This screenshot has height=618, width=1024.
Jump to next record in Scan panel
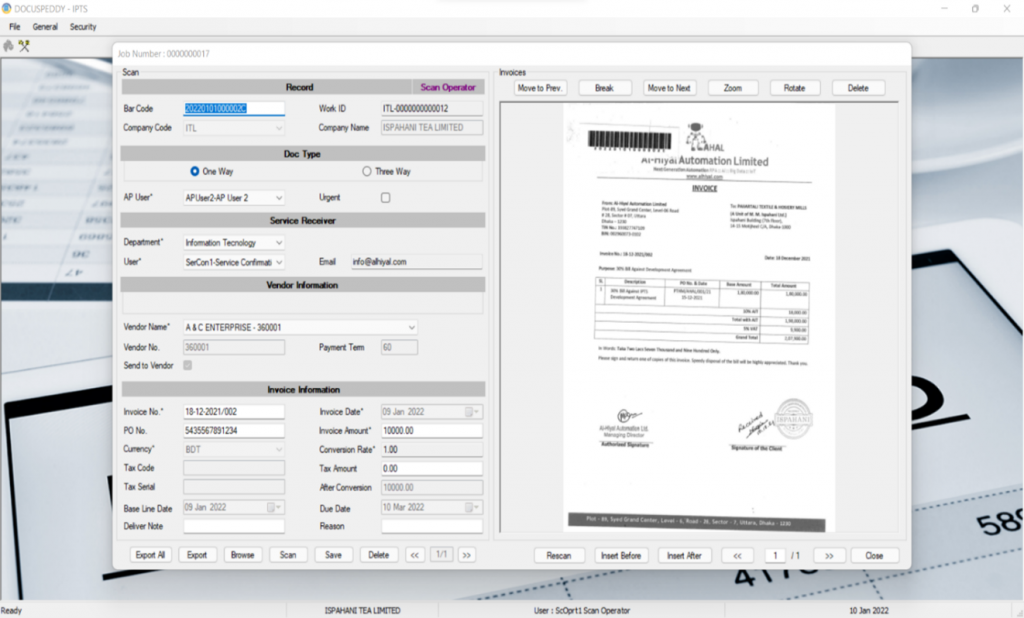click(467, 554)
